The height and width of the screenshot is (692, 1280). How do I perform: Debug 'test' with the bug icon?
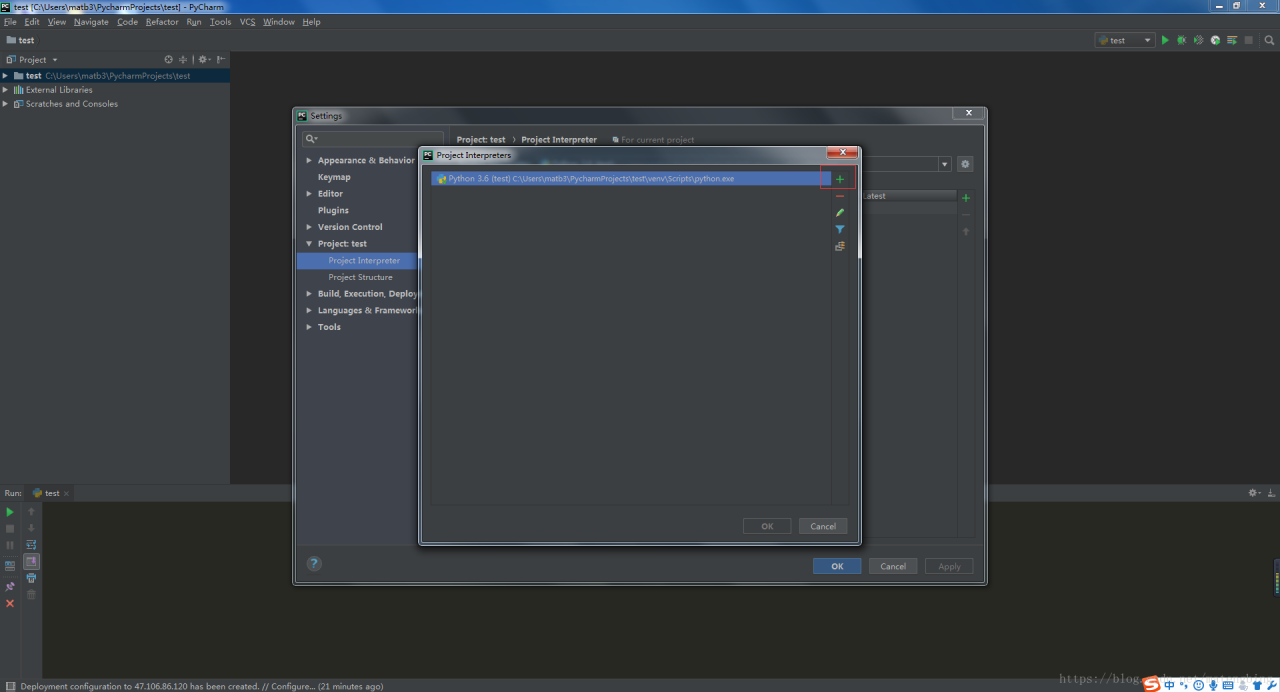point(1181,40)
